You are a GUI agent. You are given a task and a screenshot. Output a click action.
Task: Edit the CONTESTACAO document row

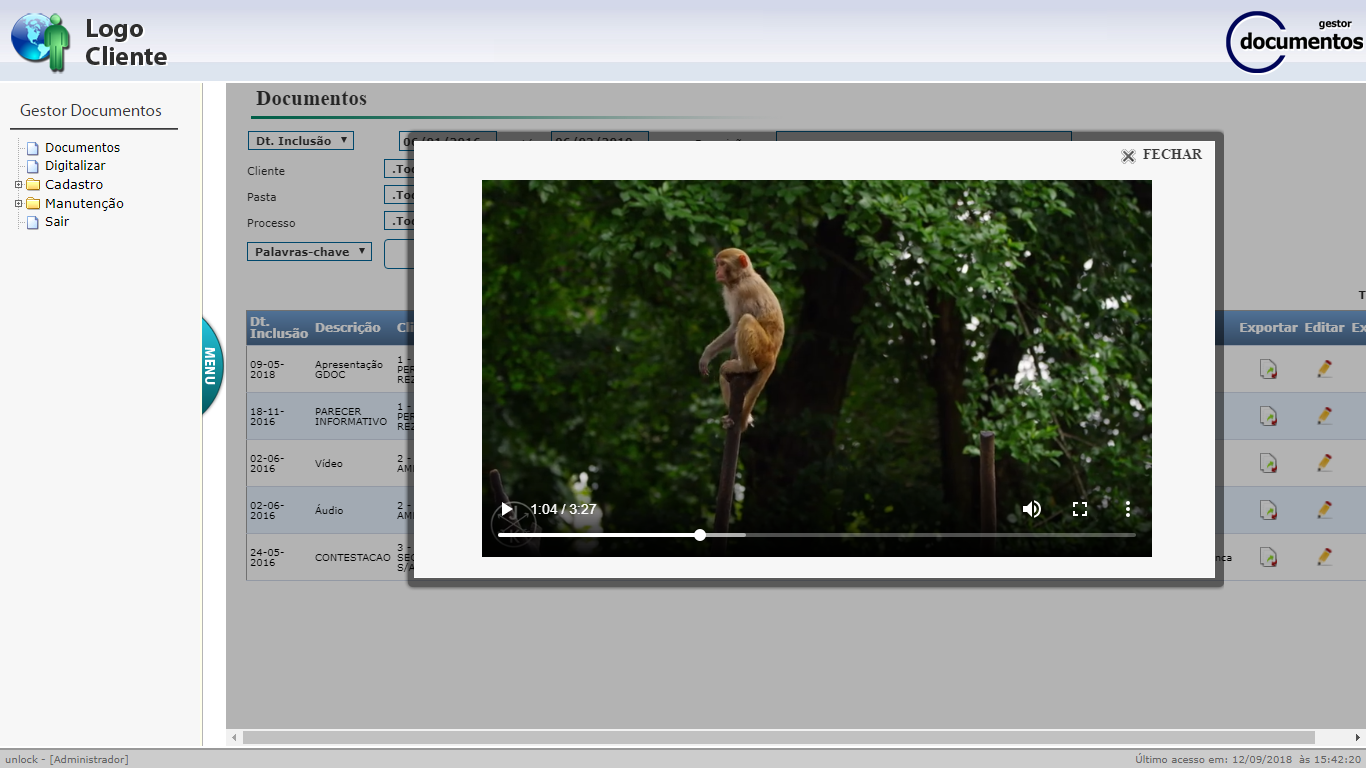1325,557
